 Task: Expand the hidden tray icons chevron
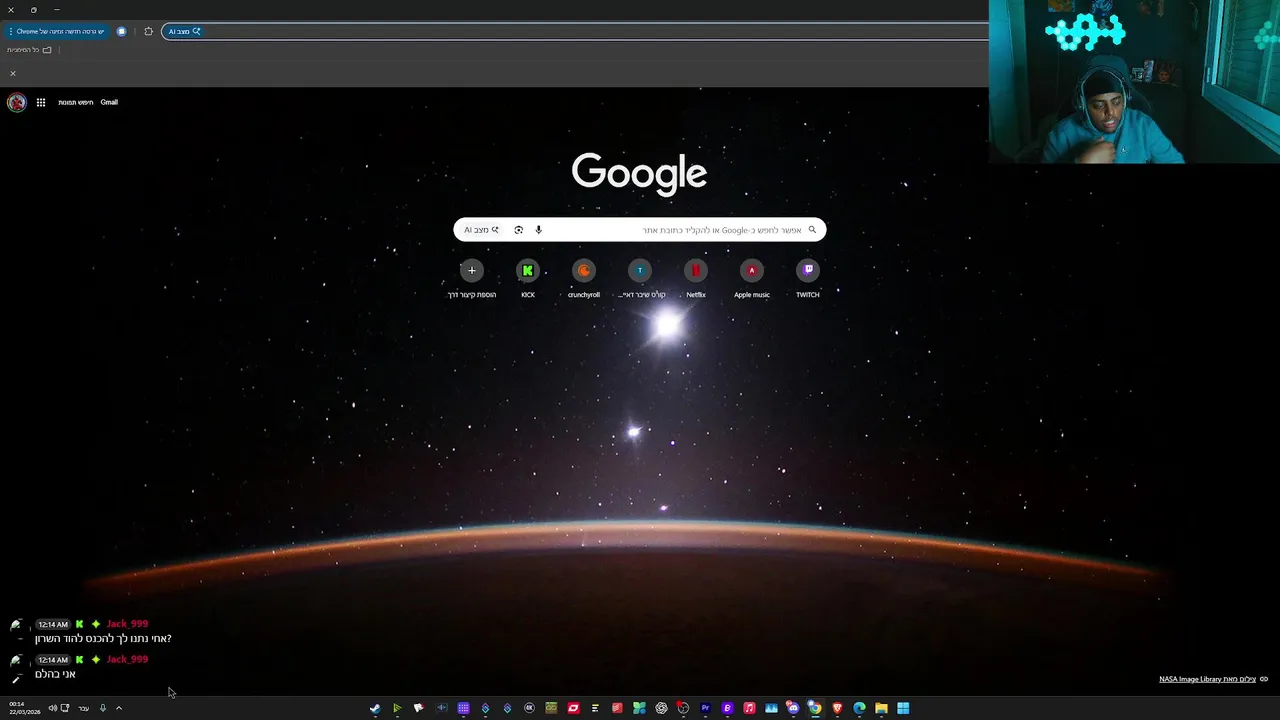[x=118, y=708]
